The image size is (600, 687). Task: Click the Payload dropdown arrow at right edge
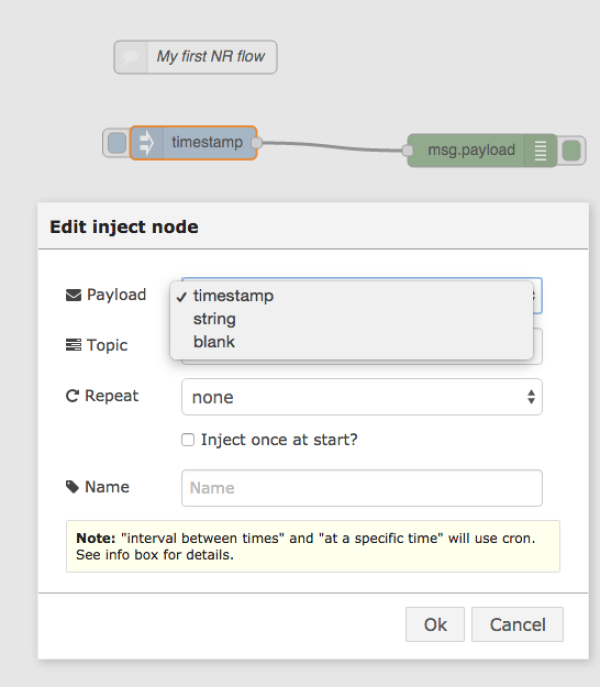pyautogui.click(x=537, y=295)
